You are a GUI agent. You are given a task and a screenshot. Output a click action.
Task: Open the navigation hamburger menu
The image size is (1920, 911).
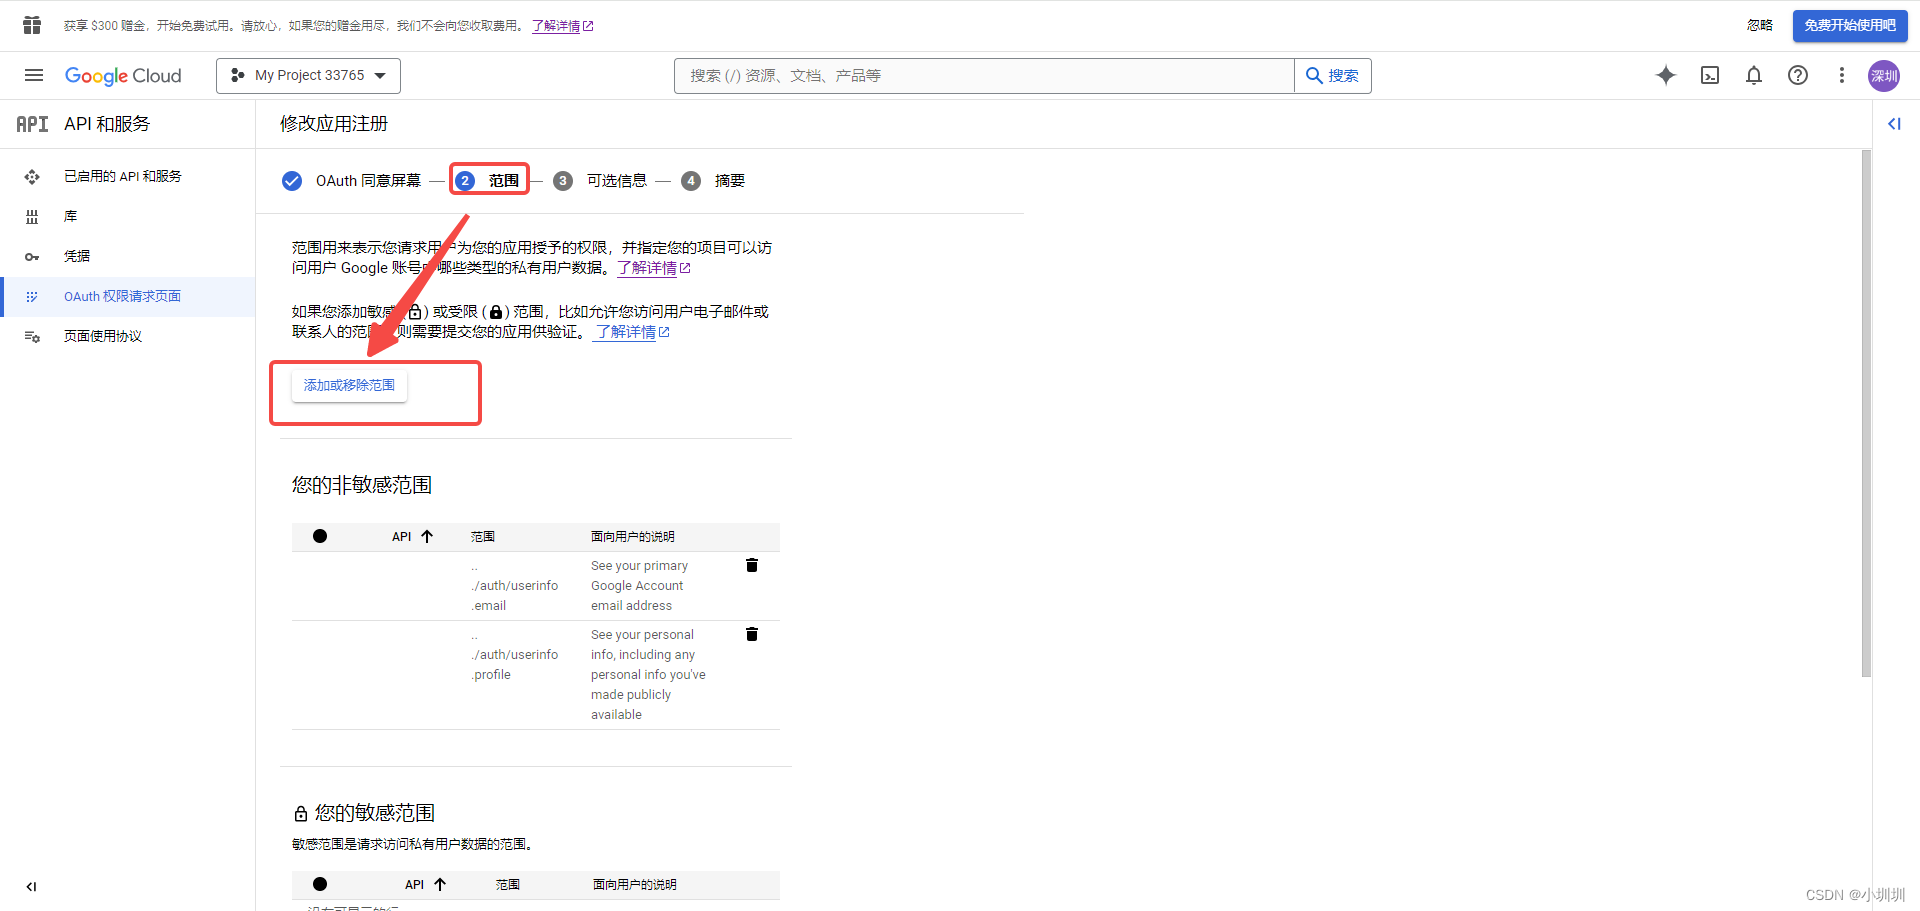point(33,75)
